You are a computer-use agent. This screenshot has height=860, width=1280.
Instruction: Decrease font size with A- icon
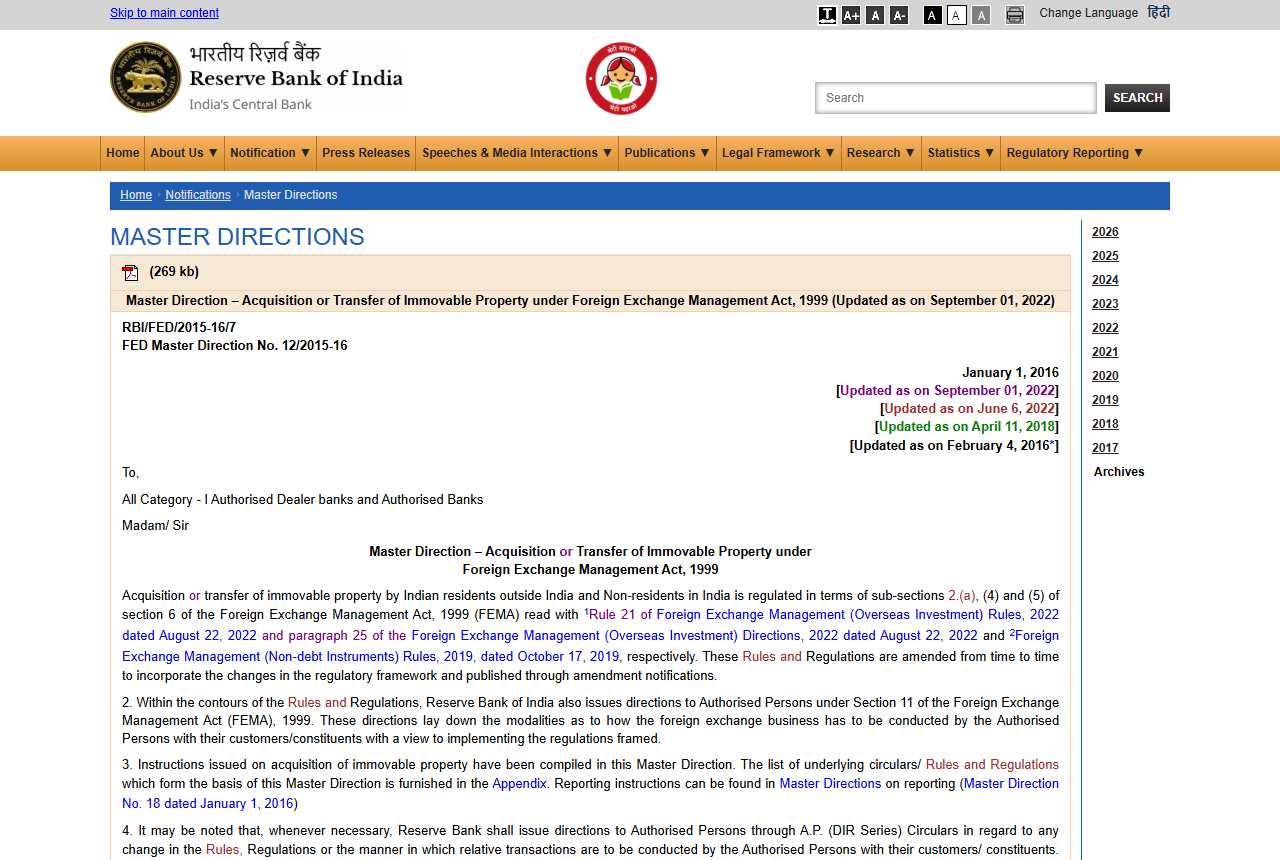pos(899,15)
